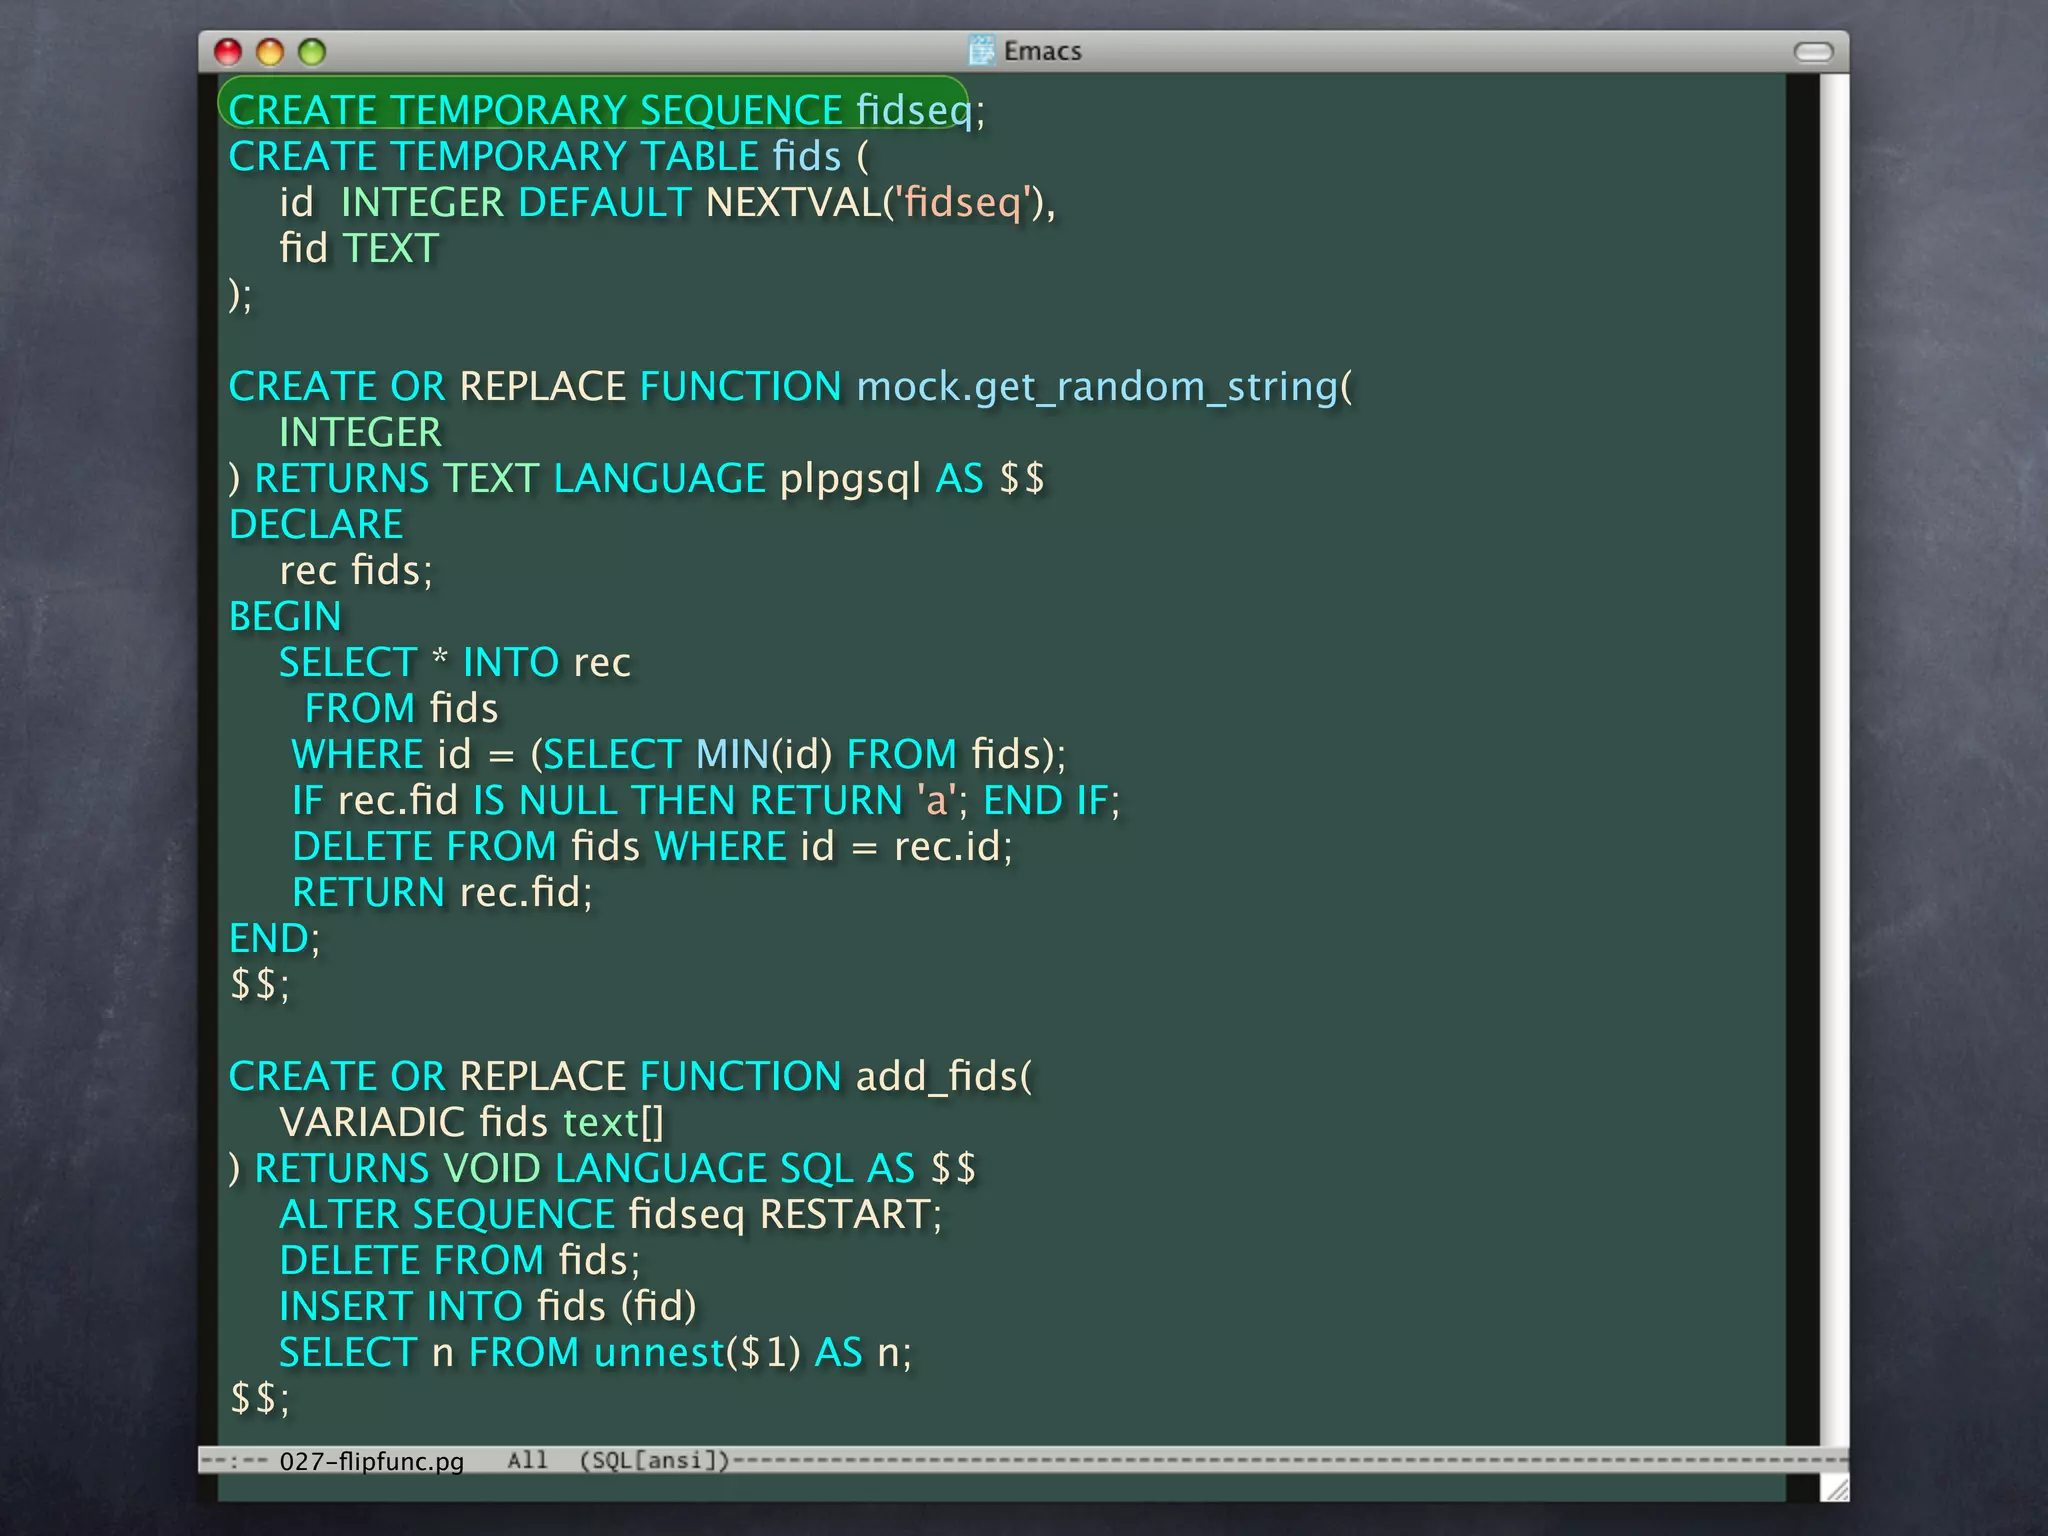Click the 'END;' line

point(275,938)
